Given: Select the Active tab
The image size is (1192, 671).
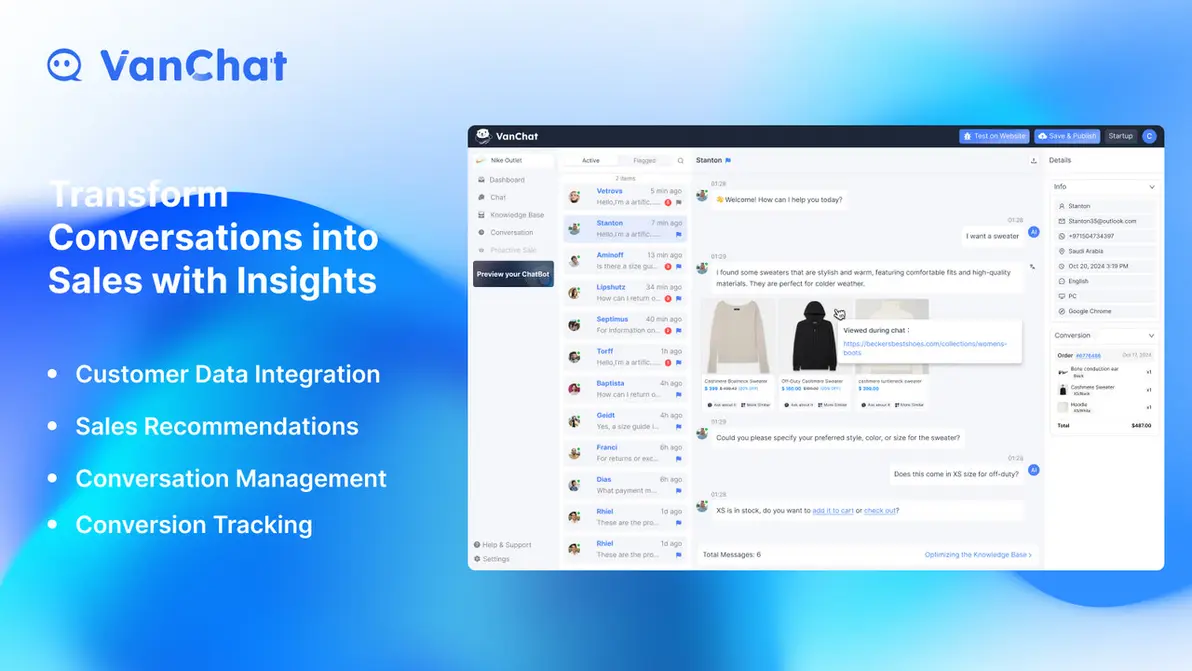Looking at the screenshot, I should click(x=591, y=160).
